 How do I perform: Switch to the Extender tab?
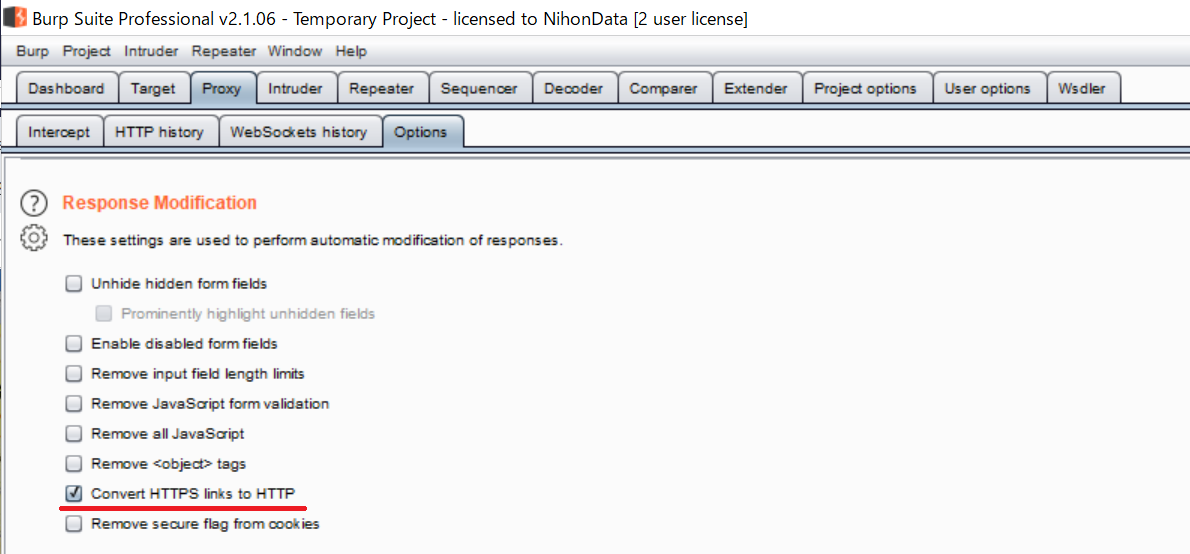click(756, 88)
